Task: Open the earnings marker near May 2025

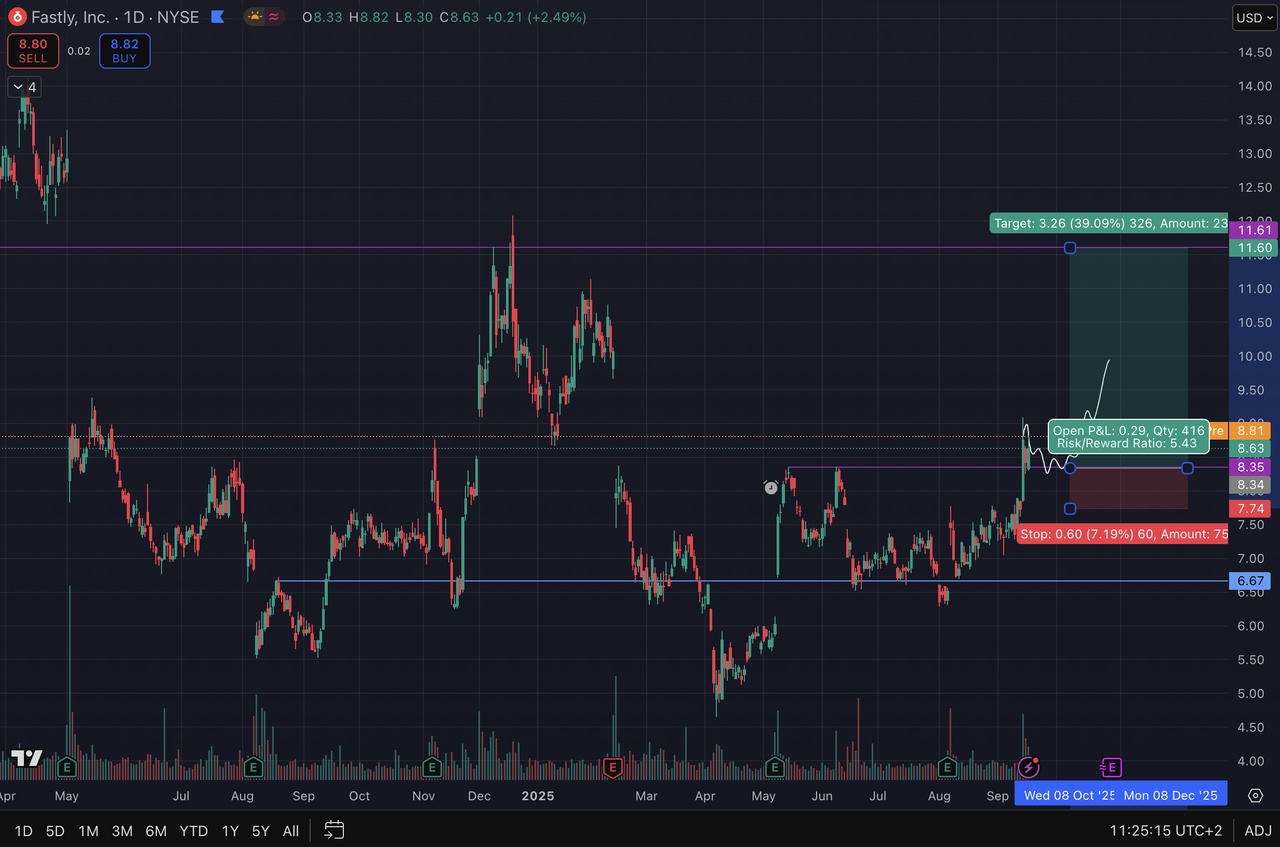Action: 774,767
